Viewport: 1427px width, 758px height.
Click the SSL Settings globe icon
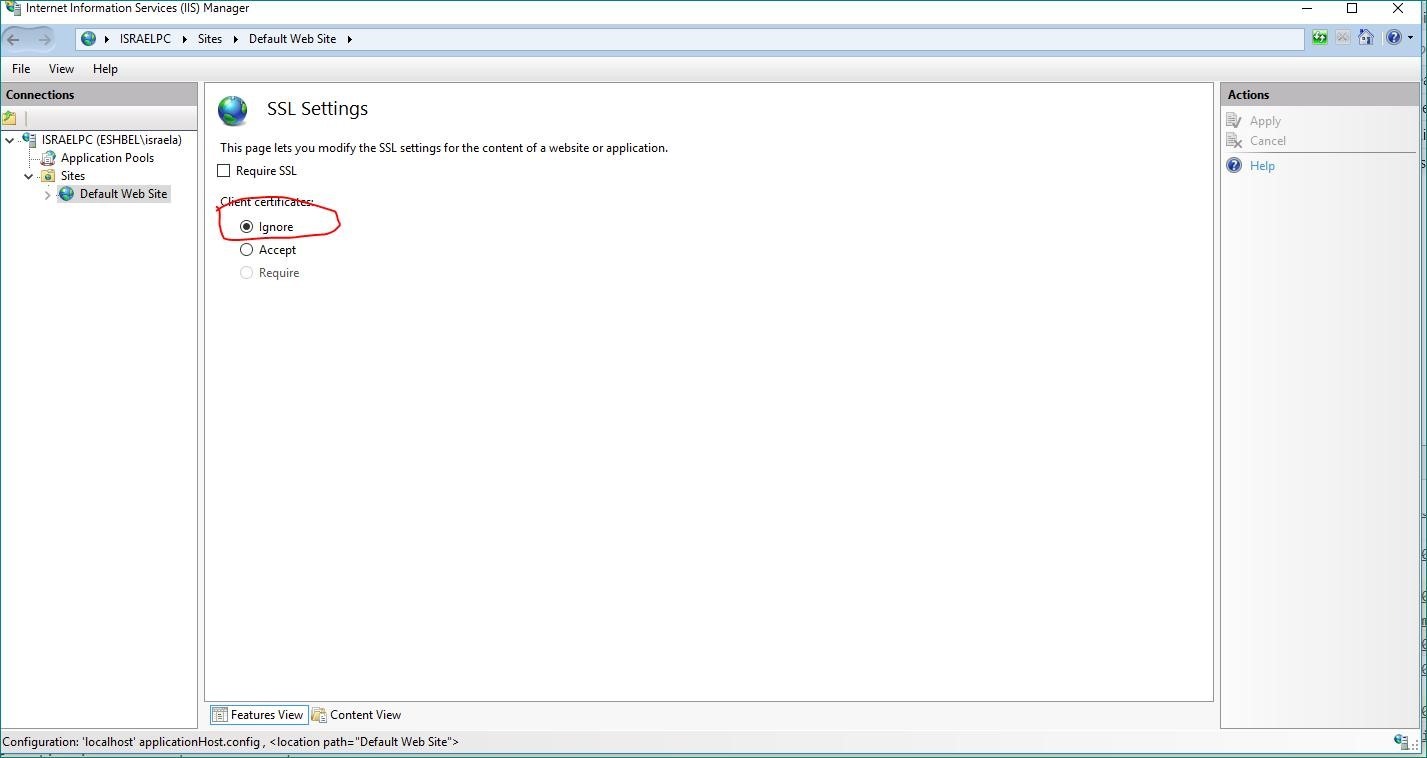[232, 110]
